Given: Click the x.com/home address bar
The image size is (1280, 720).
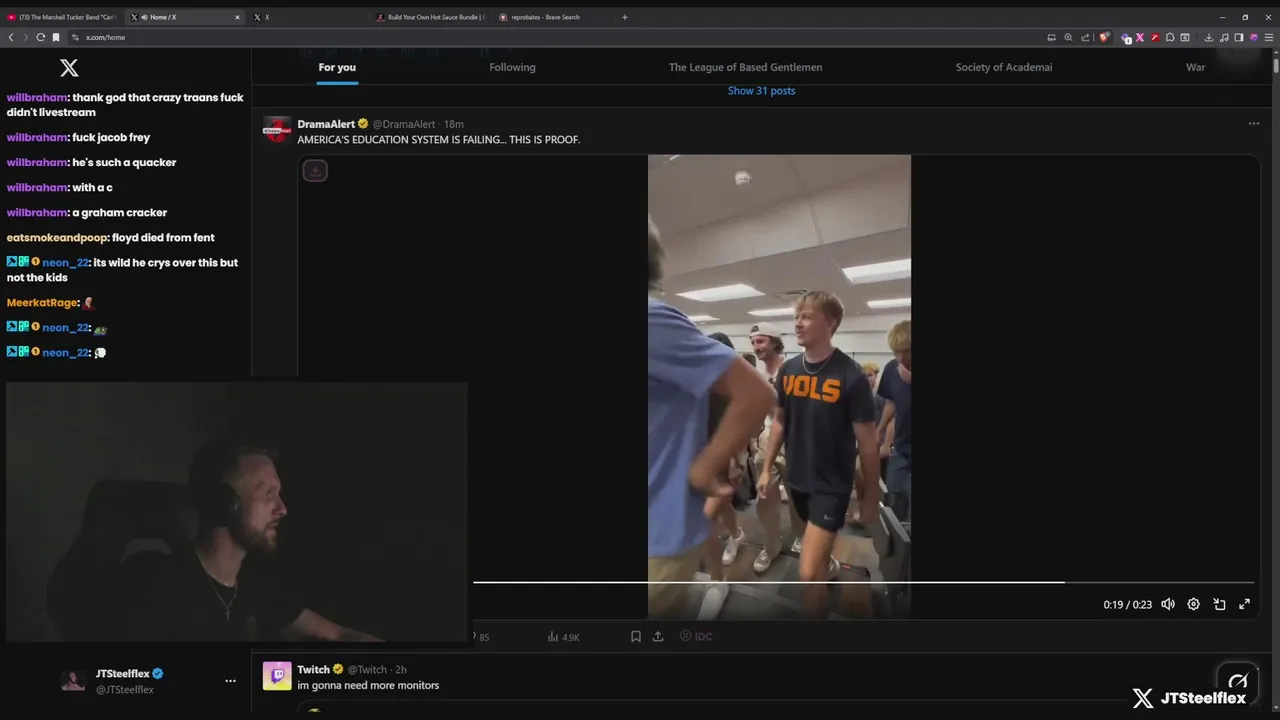Looking at the screenshot, I should click(560, 37).
